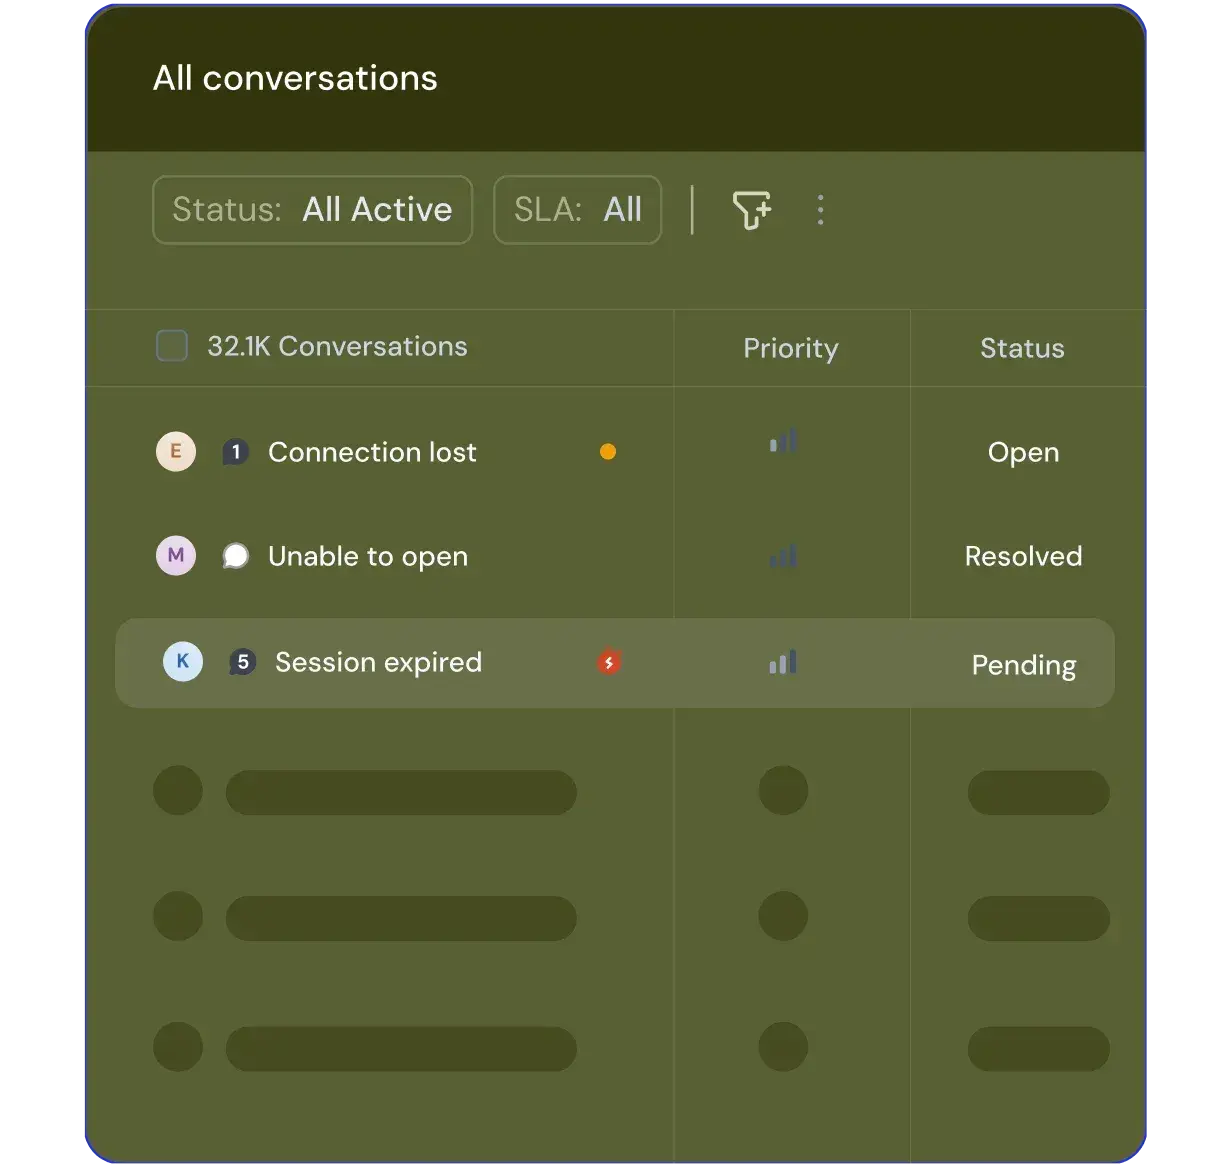Click the M avatar on Unable to open

point(176,556)
